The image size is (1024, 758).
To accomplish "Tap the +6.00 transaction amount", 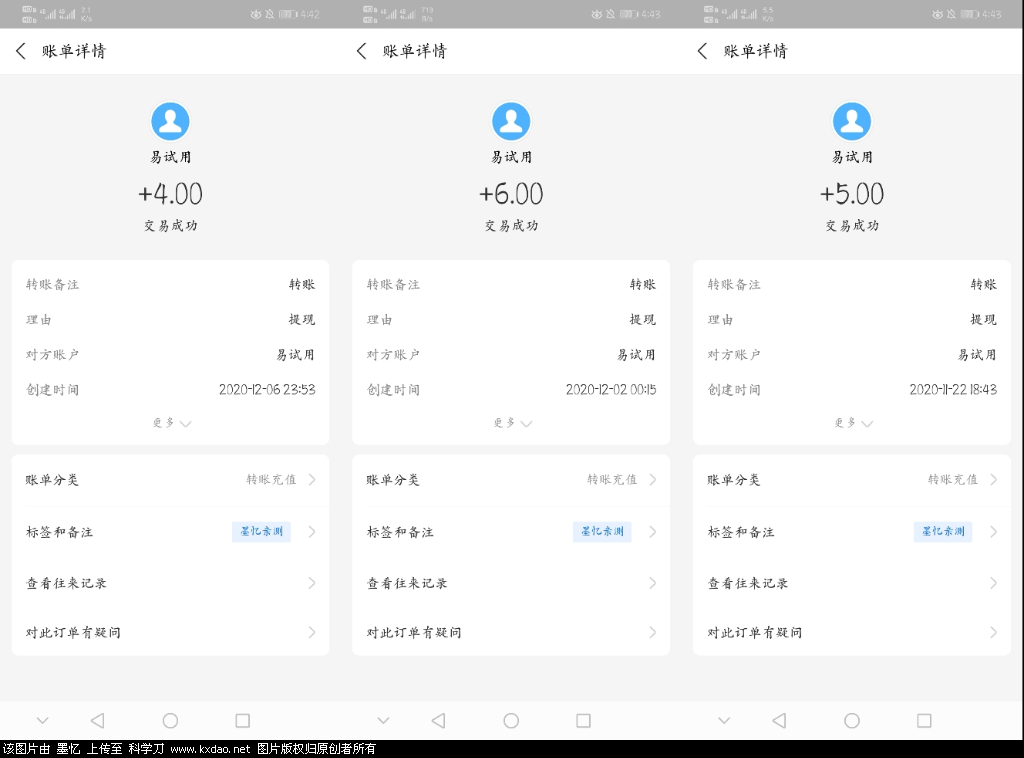I will pyautogui.click(x=511, y=194).
